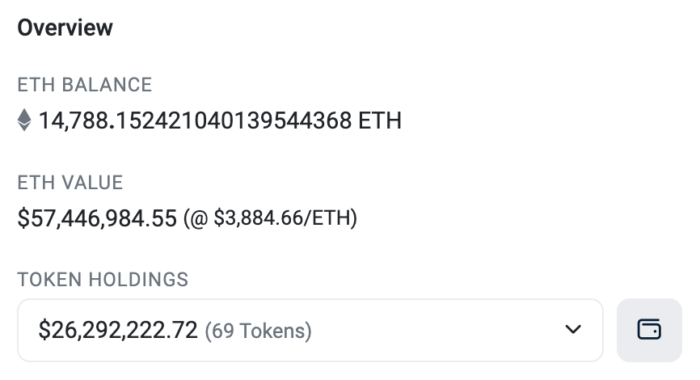Click the $26,292,222.72 token value
Viewport: 700px width, 380px height.
point(118,330)
